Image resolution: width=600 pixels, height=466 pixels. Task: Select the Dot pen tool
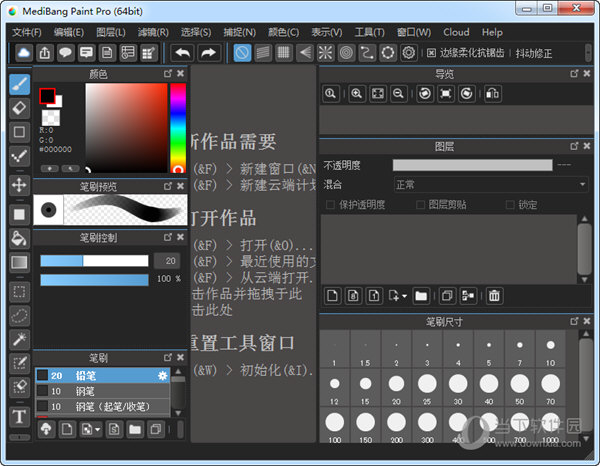tap(20, 156)
